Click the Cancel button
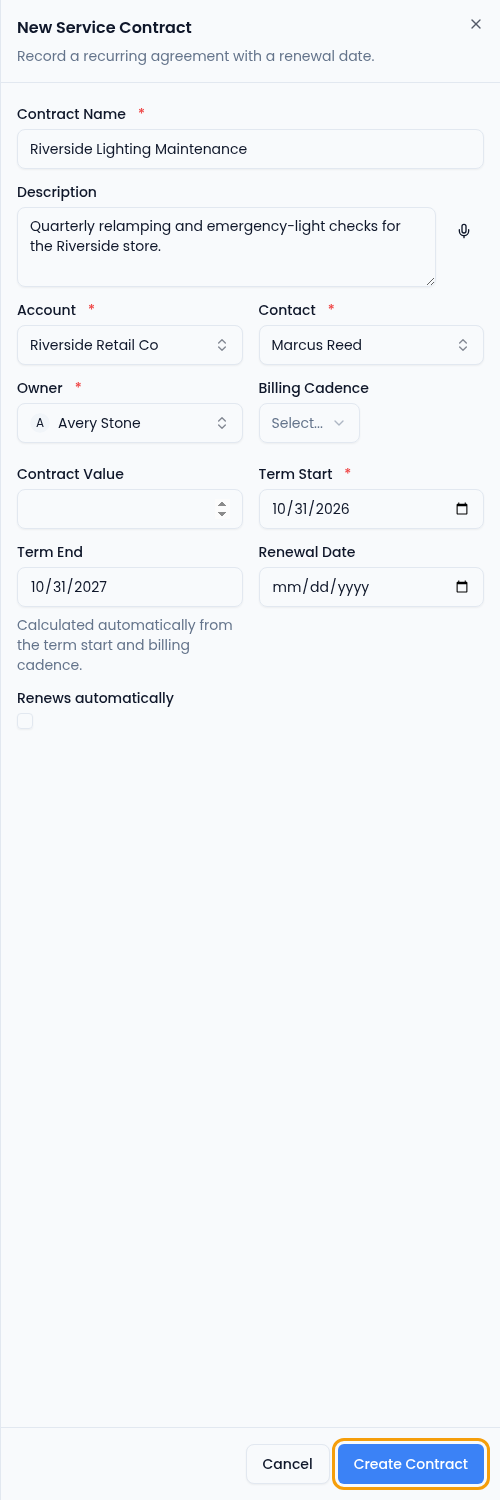The image size is (500, 1500). coord(287,1464)
